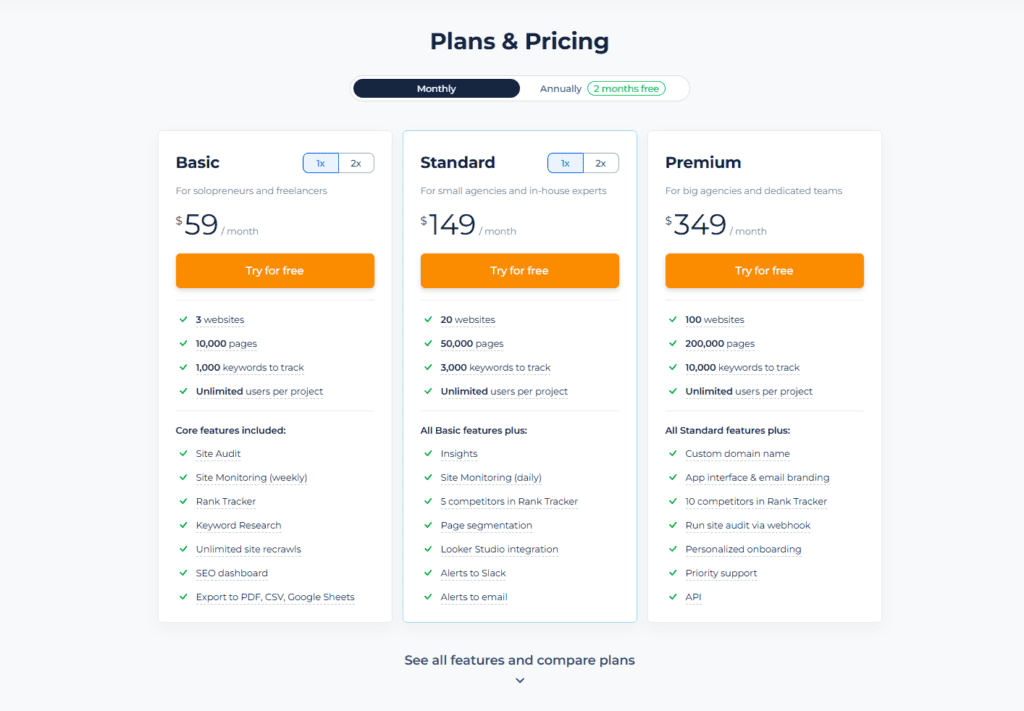Switch billing to Annually
This screenshot has width=1024, height=711.
click(x=561, y=89)
